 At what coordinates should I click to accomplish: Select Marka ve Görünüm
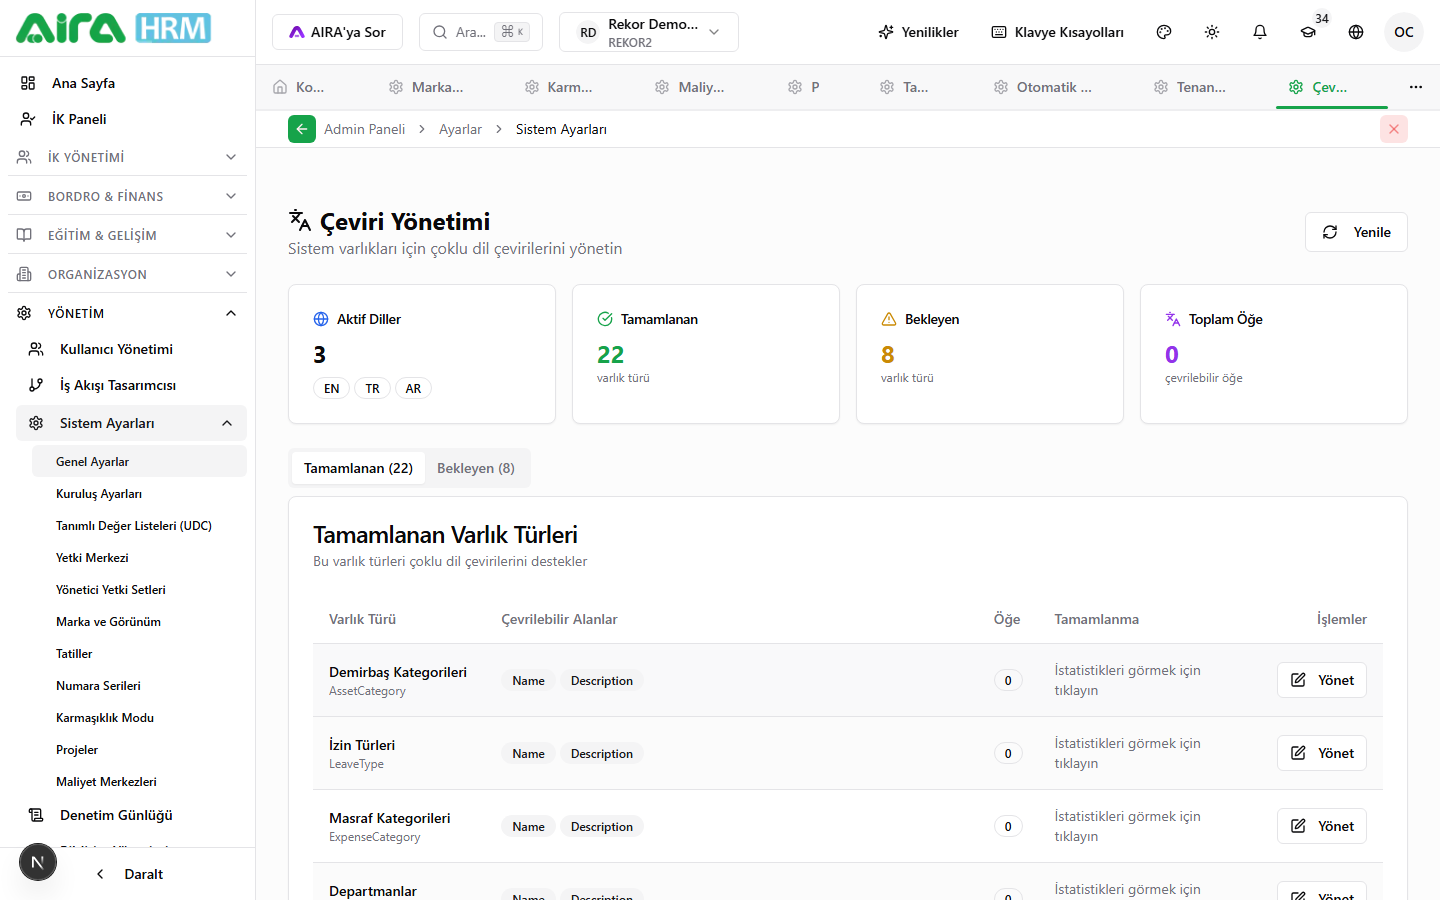pyautogui.click(x=139, y=621)
